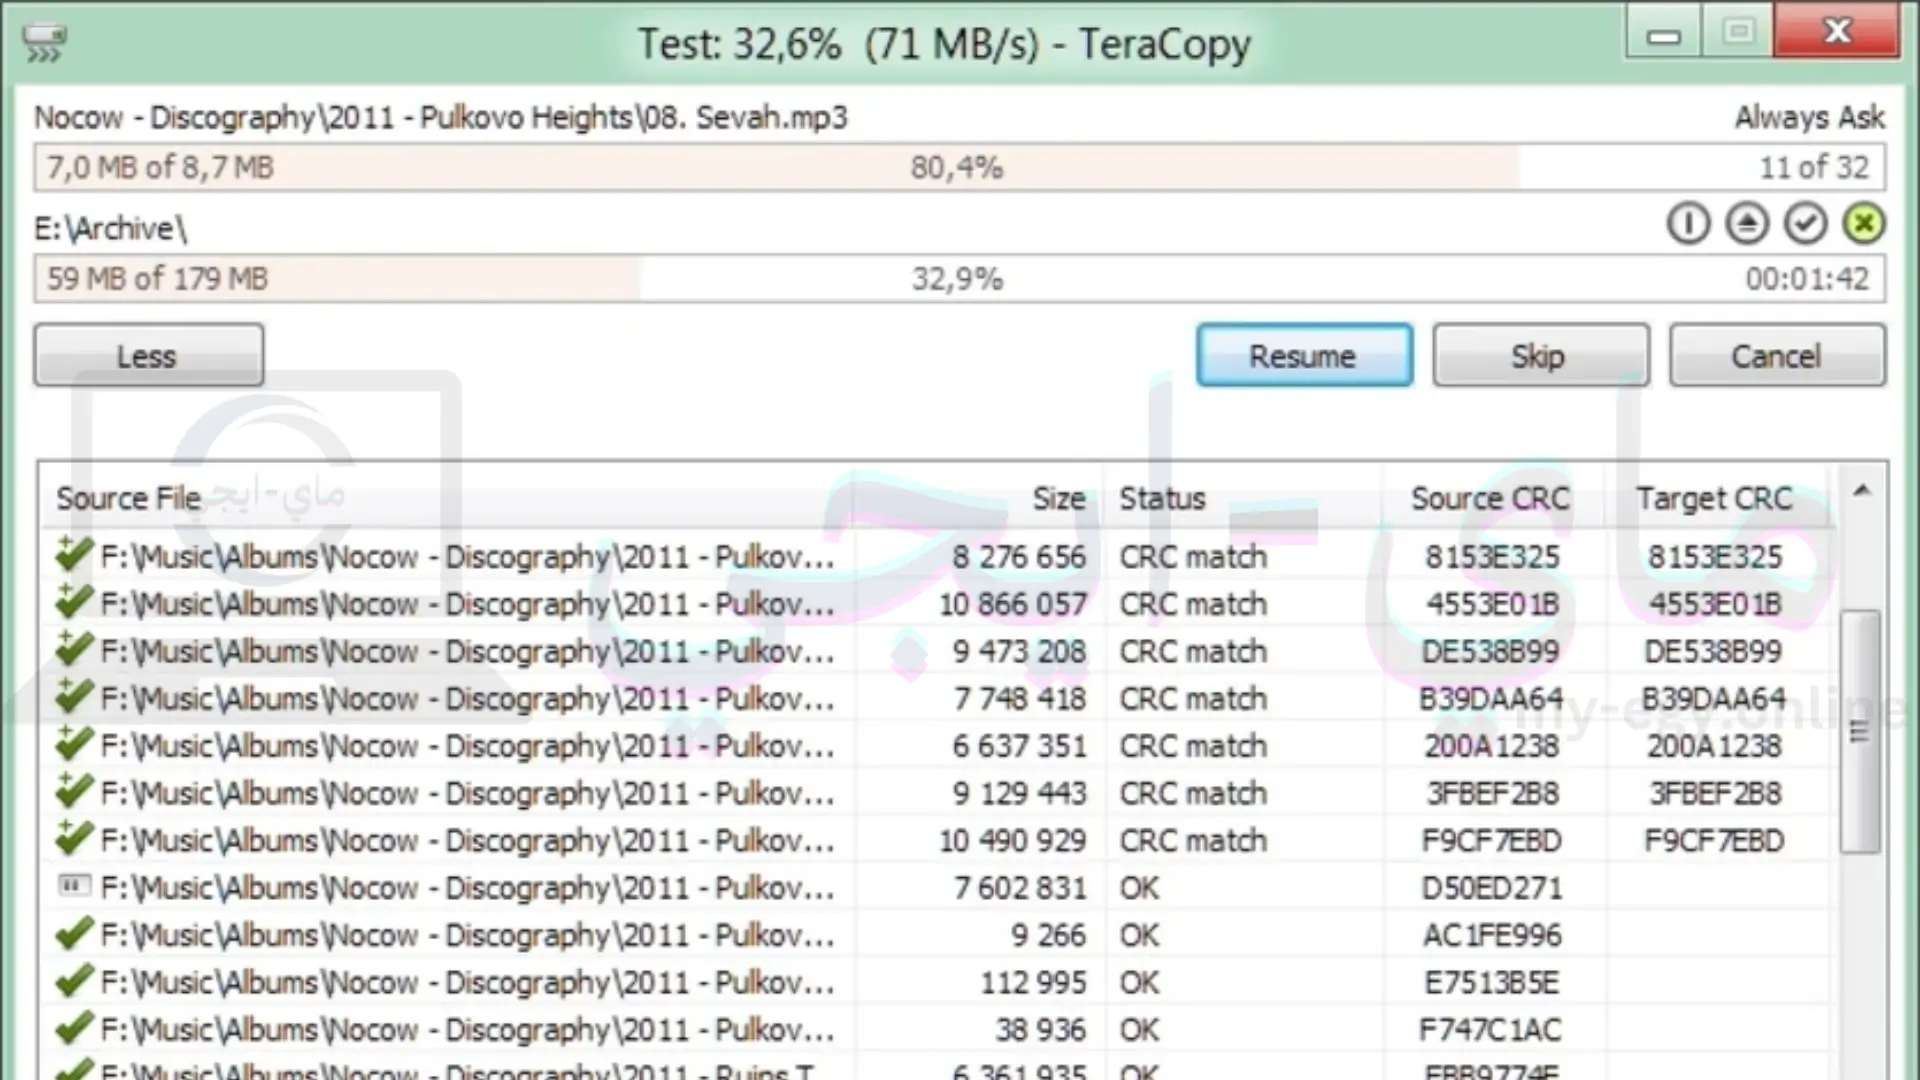Click the paused status icon of row D50ED271
This screenshot has width=1920, height=1080.
point(74,886)
